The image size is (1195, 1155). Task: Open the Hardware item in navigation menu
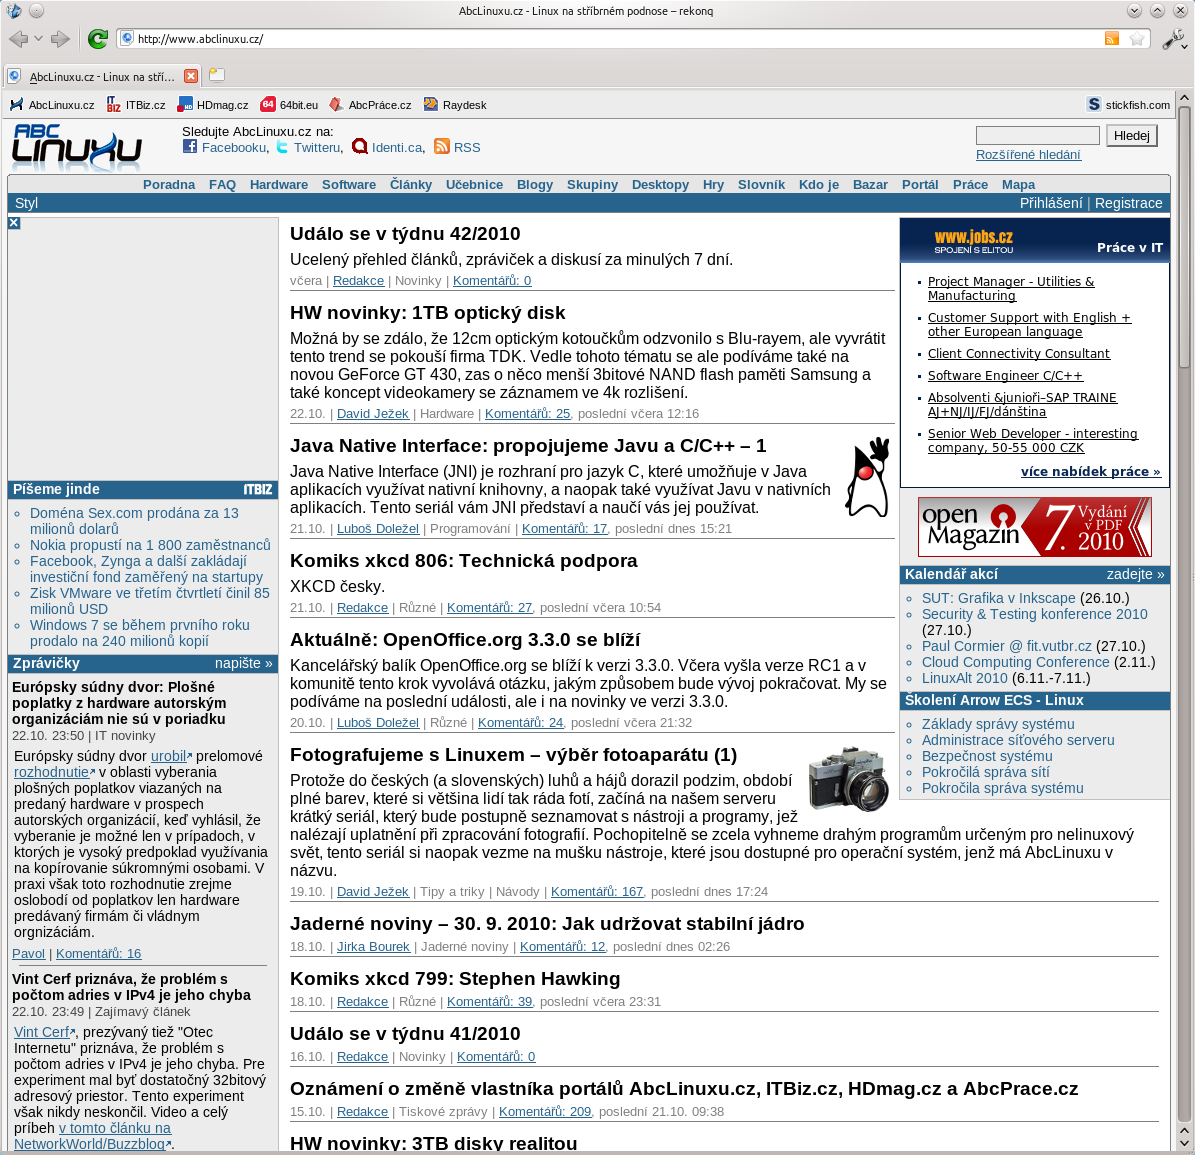click(279, 185)
